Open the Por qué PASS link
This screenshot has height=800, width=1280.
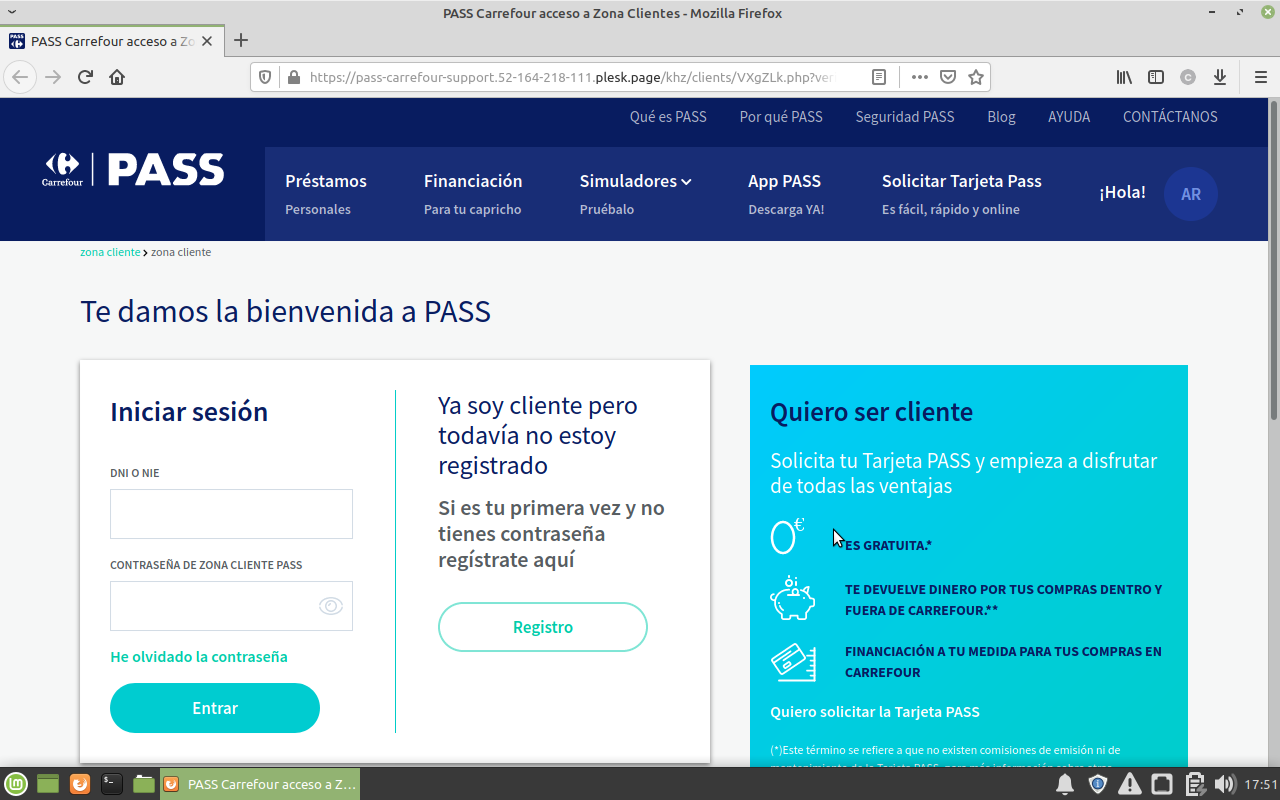(781, 117)
